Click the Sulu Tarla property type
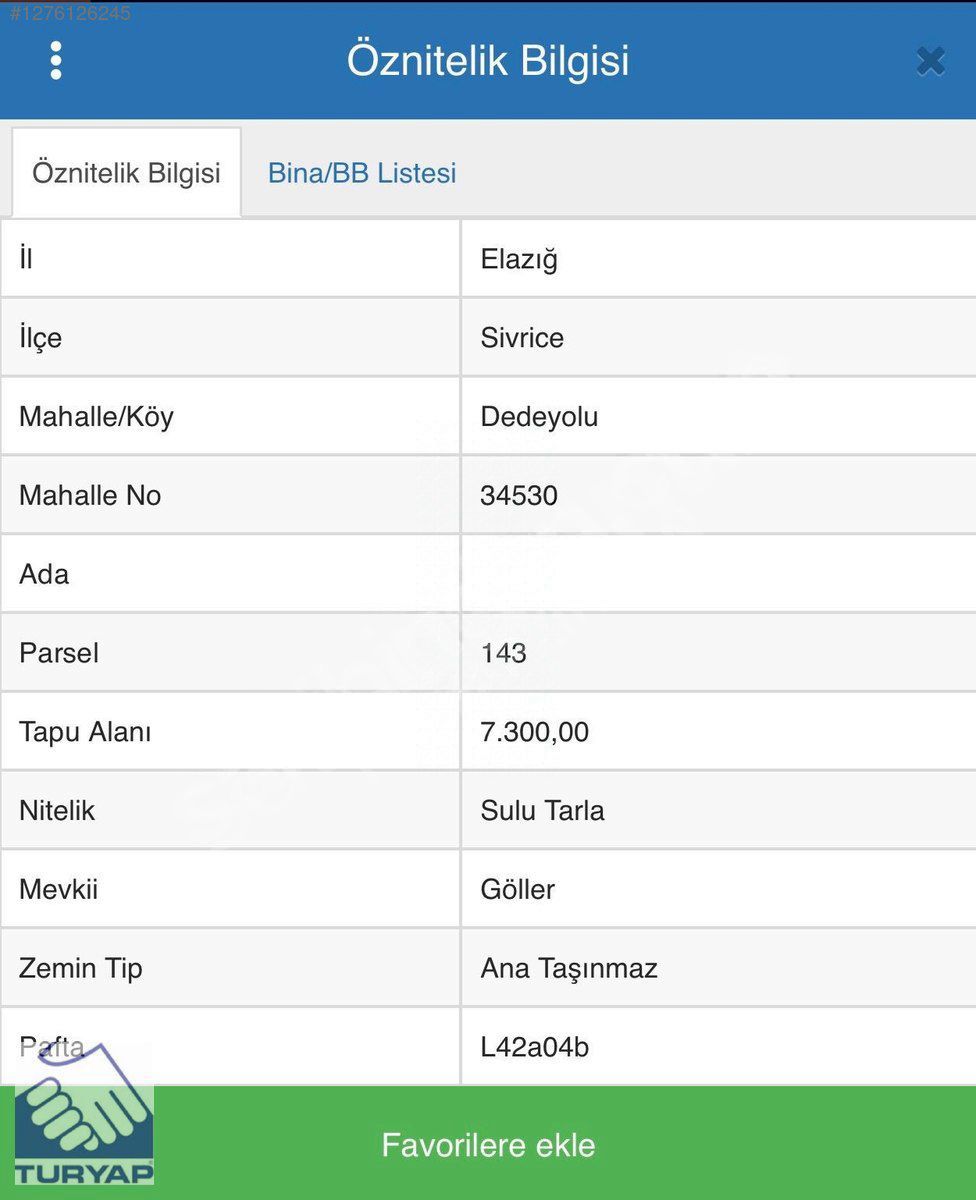 [x=542, y=811]
